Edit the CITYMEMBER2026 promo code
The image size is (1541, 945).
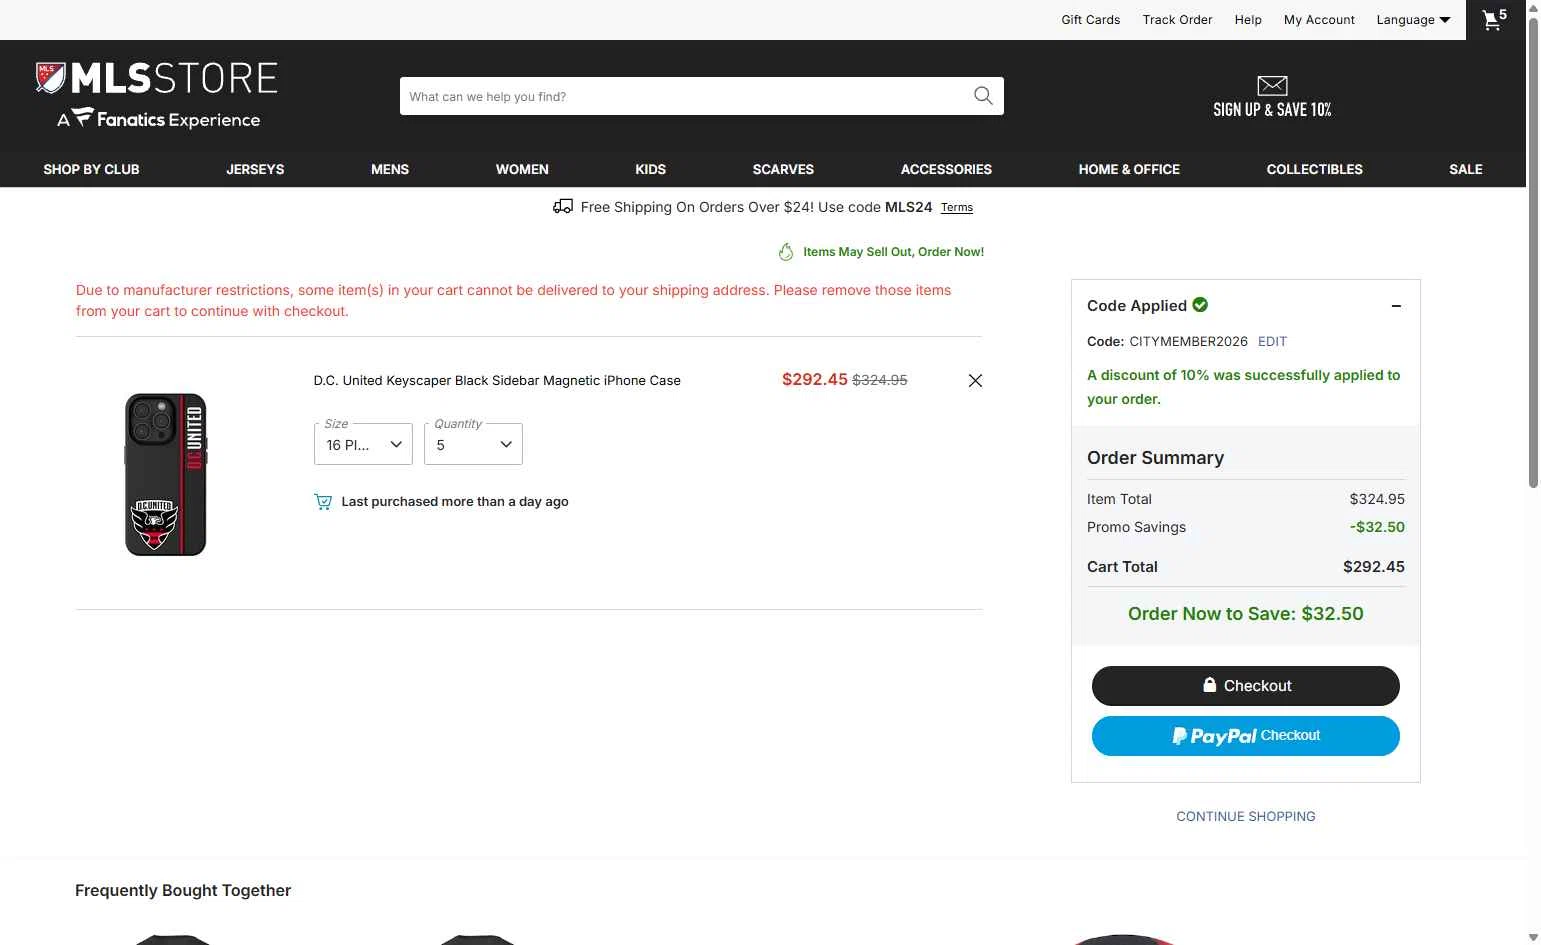pyautogui.click(x=1272, y=341)
